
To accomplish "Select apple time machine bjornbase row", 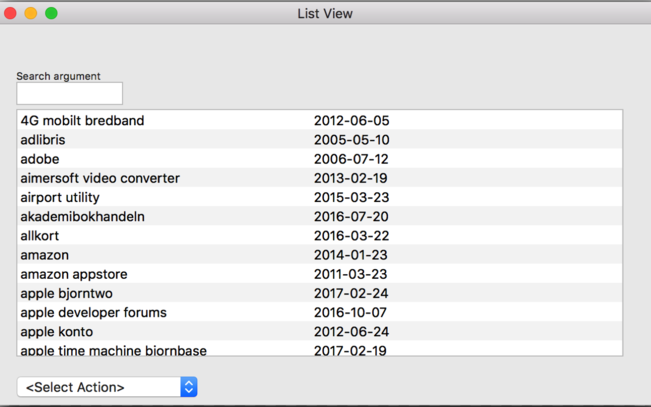I will [x=113, y=350].
